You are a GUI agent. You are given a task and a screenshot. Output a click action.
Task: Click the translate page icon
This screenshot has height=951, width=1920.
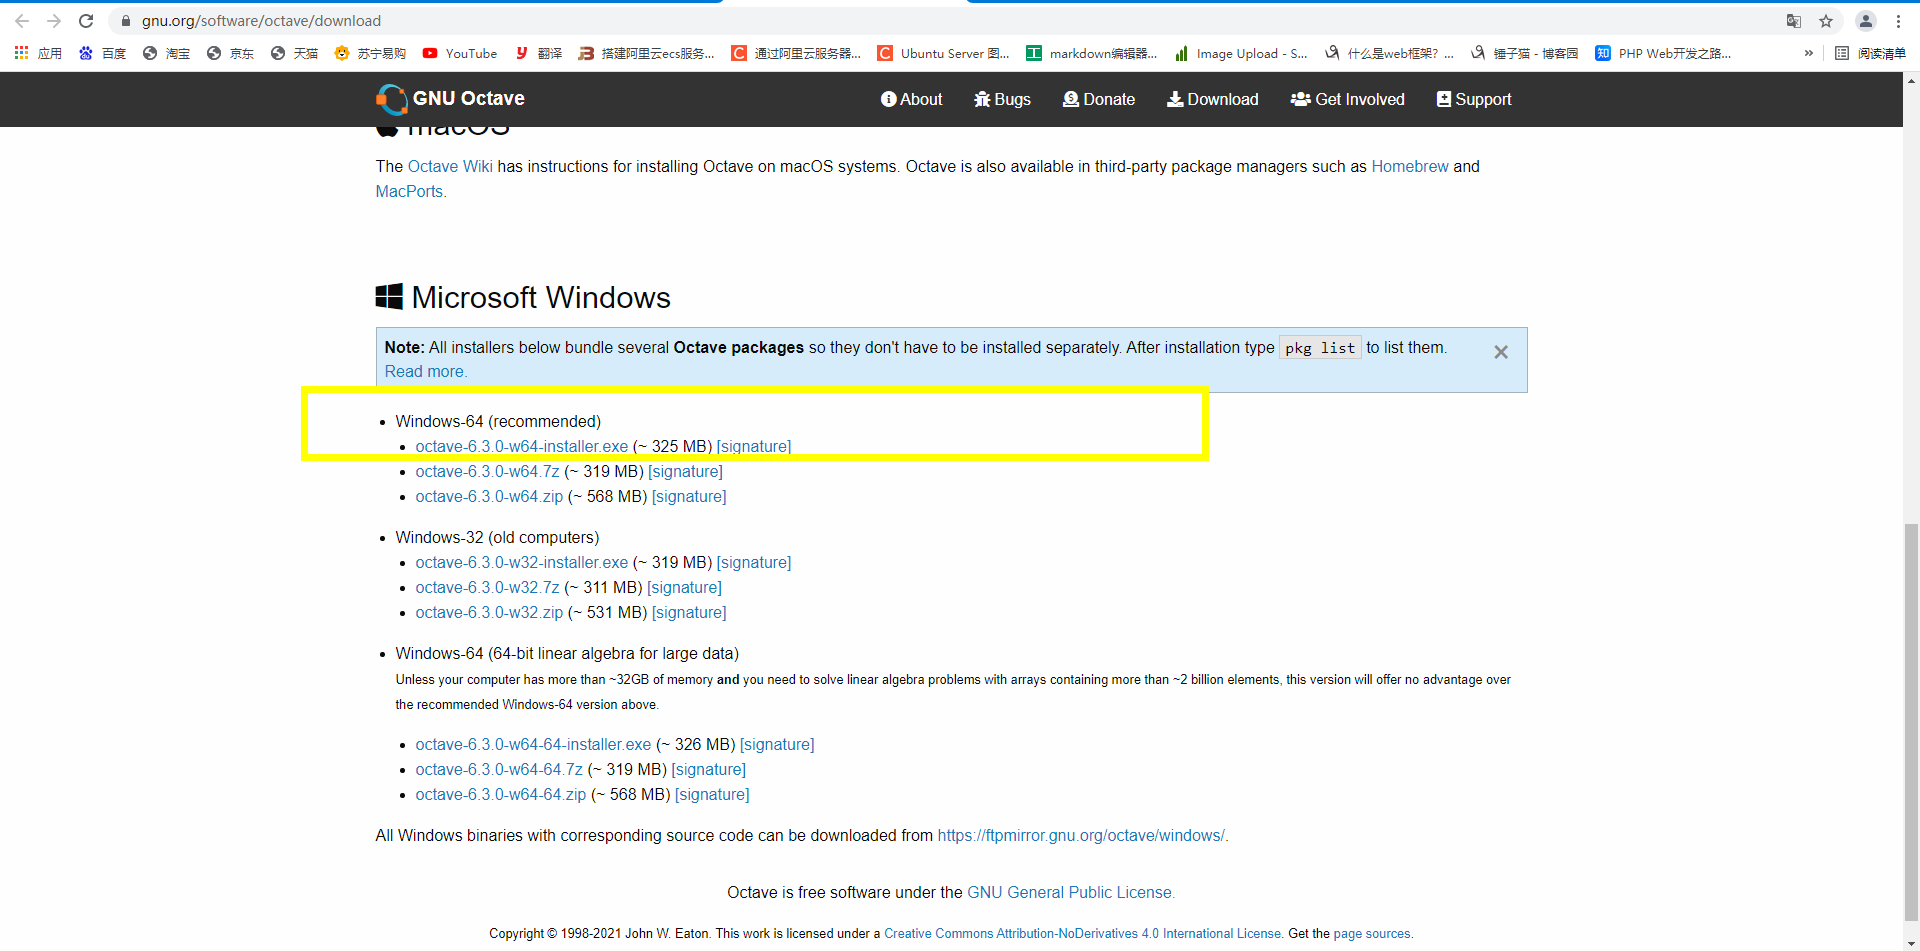(x=1794, y=21)
